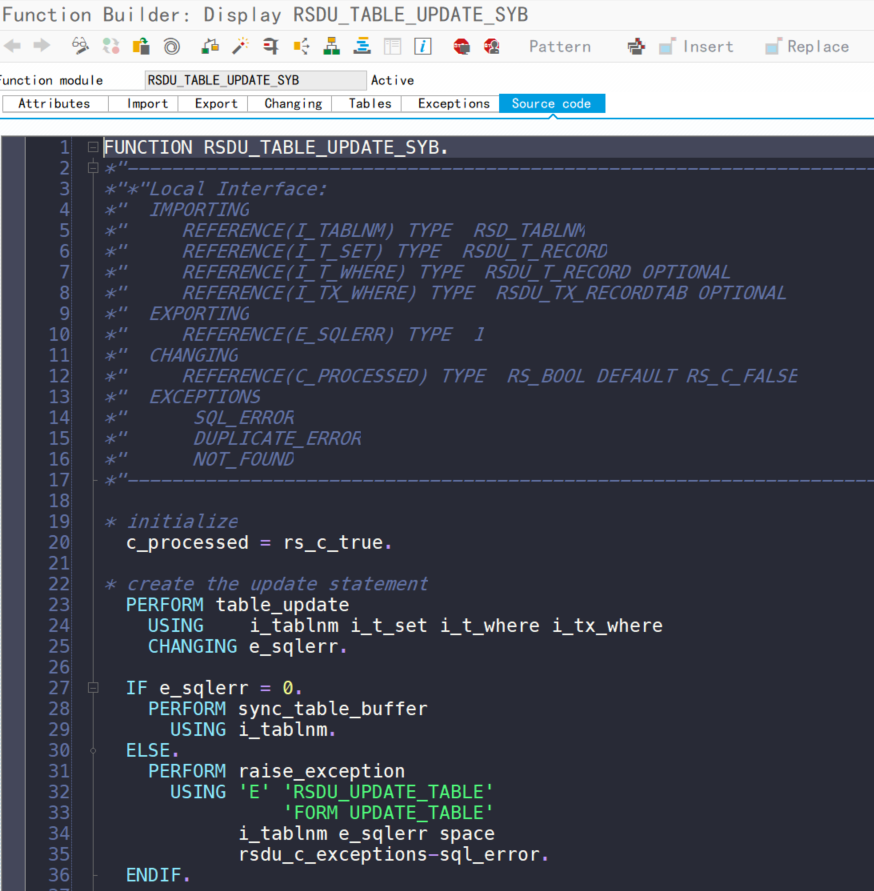Click line number 23 in the gutter
This screenshot has width=874, height=891.
point(59,605)
